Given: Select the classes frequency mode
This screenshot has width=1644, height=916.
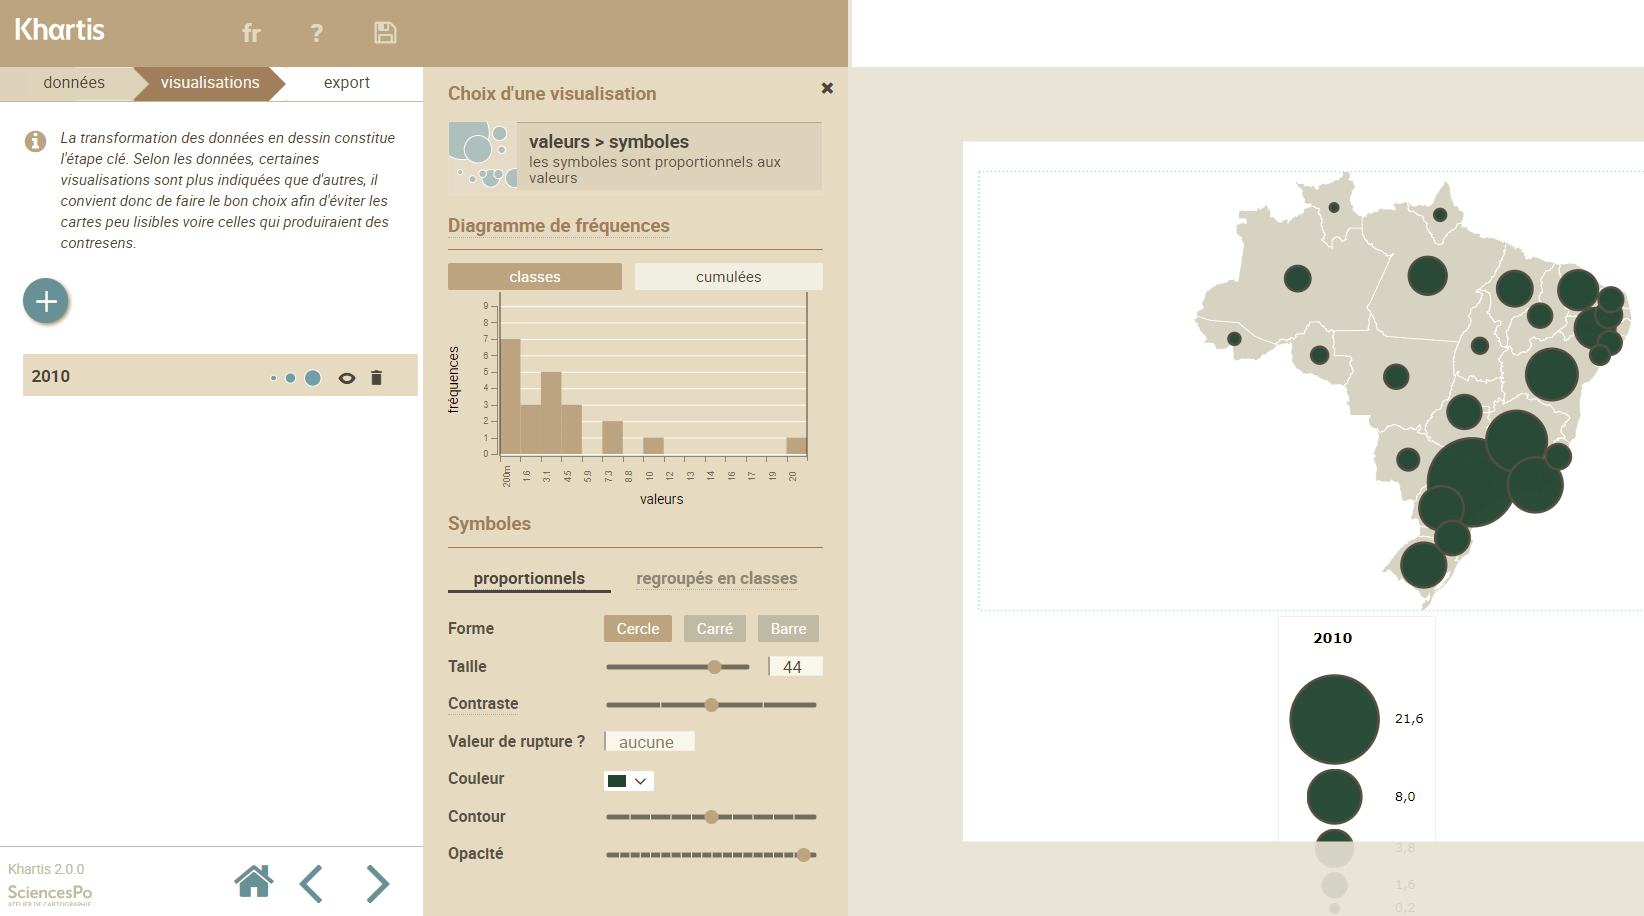Looking at the screenshot, I should coord(534,277).
